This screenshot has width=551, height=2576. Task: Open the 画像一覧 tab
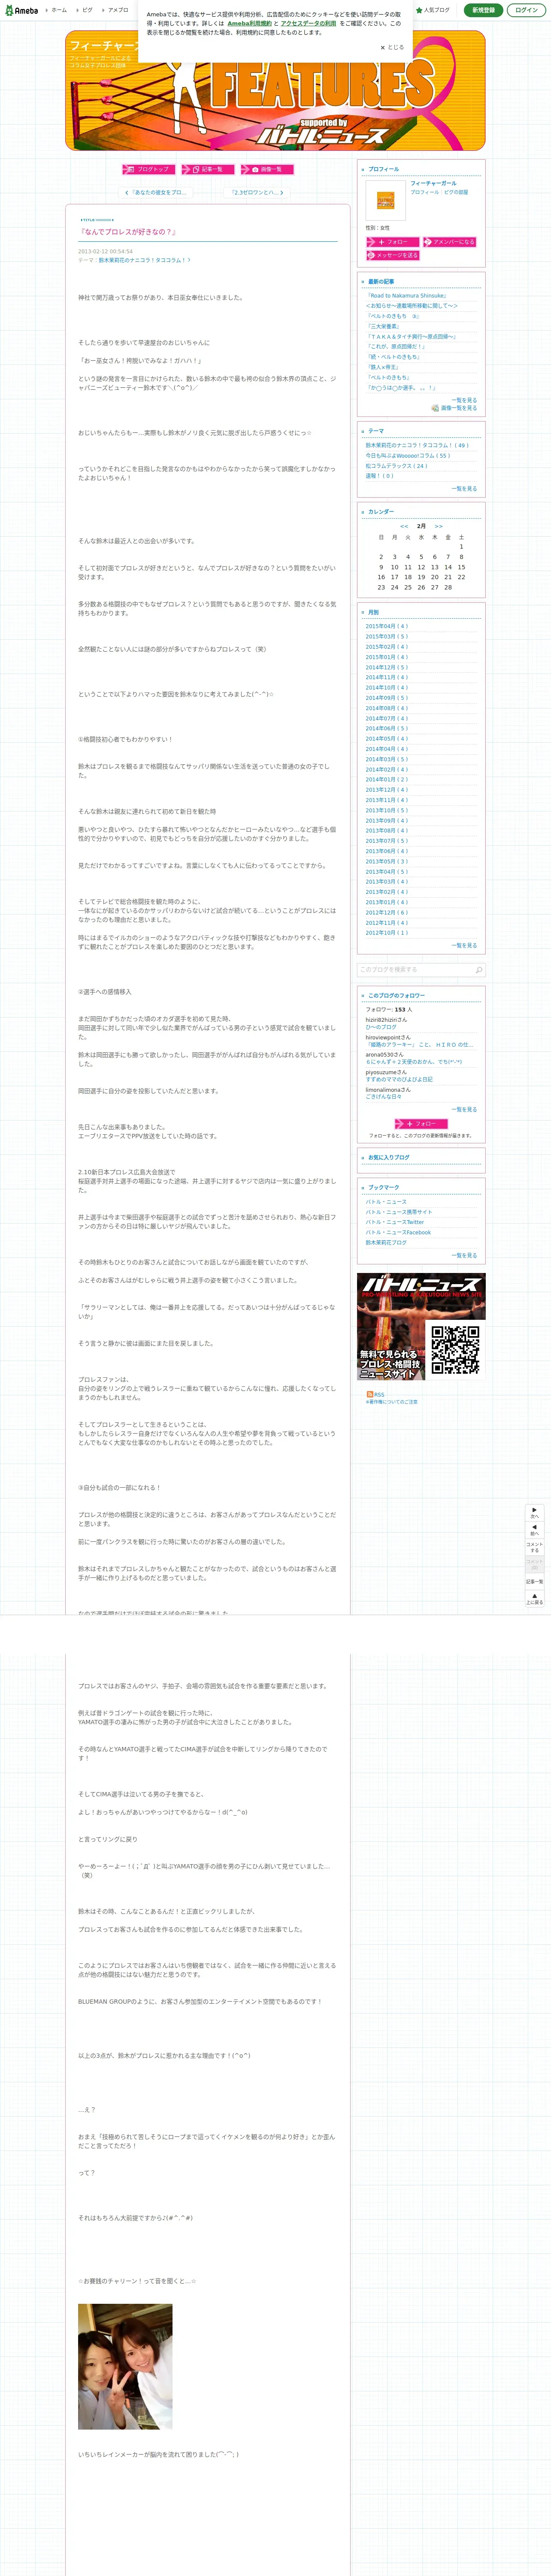point(267,169)
